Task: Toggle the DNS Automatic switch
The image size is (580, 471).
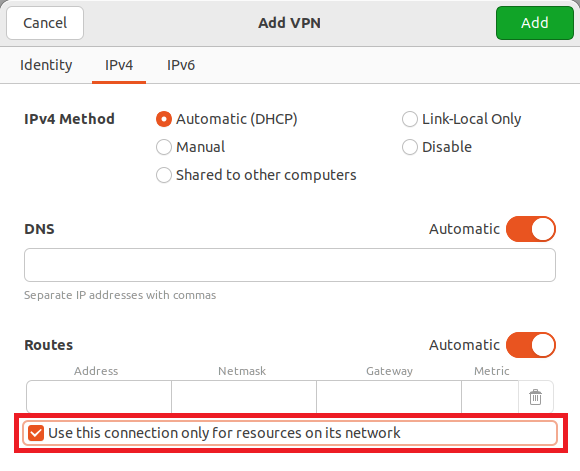Action: 531,229
